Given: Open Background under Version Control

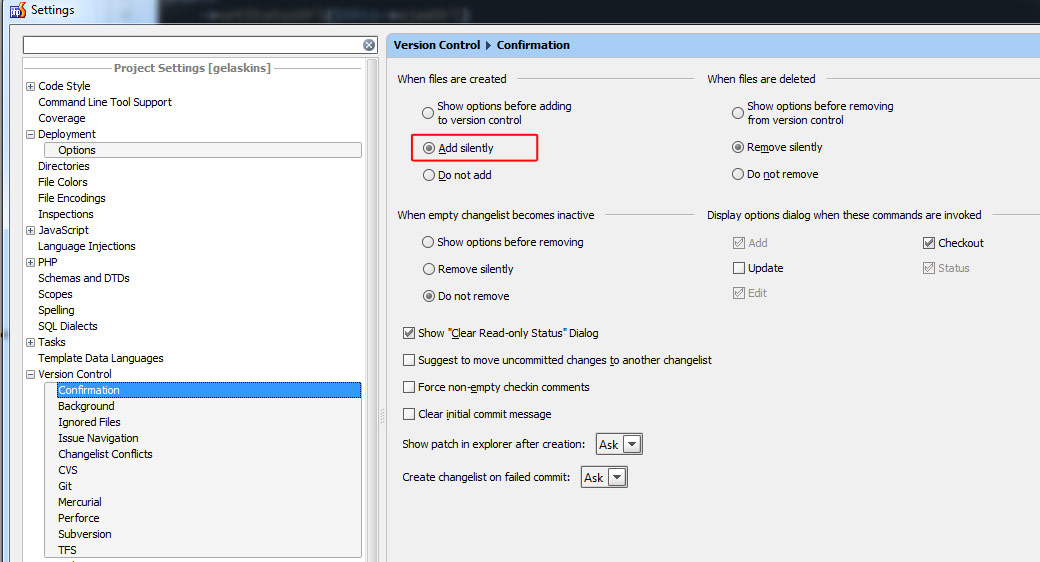Looking at the screenshot, I should pyautogui.click(x=86, y=406).
